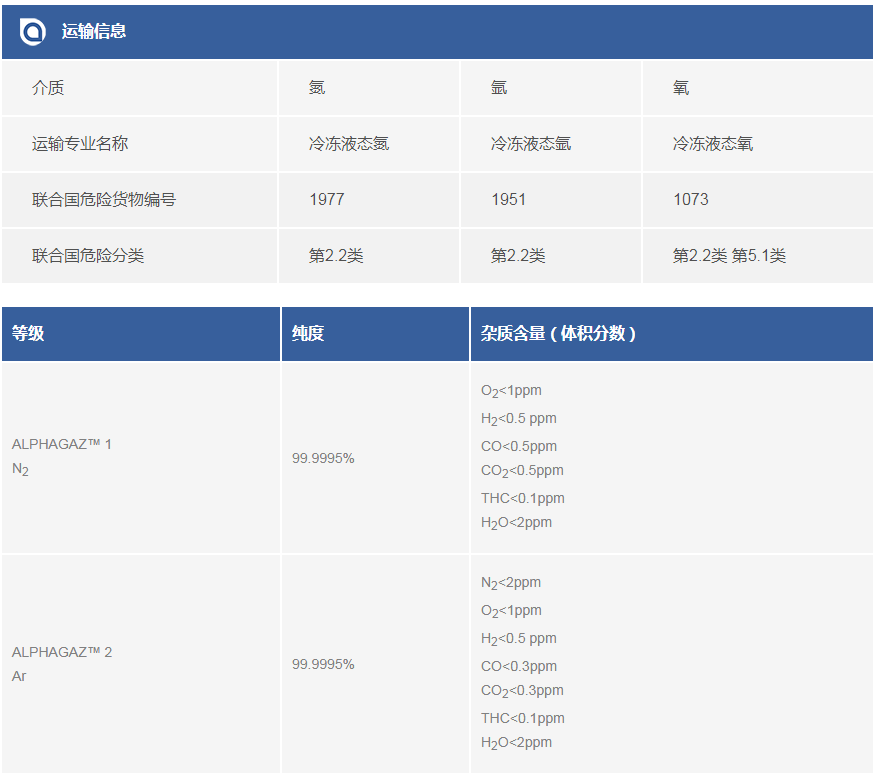Click Ar under ALPHAGAZ™ 2
This screenshot has height=773, width=875.
tap(19, 676)
